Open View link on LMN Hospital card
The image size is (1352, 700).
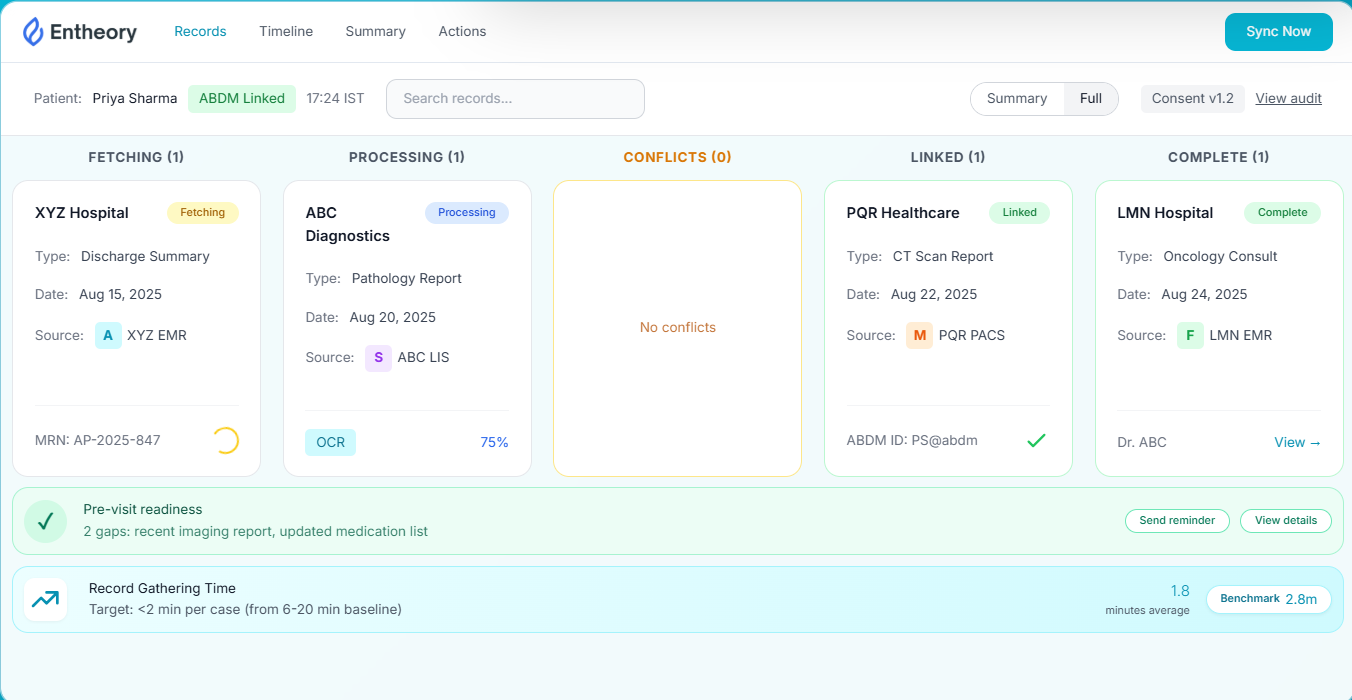(x=1297, y=442)
